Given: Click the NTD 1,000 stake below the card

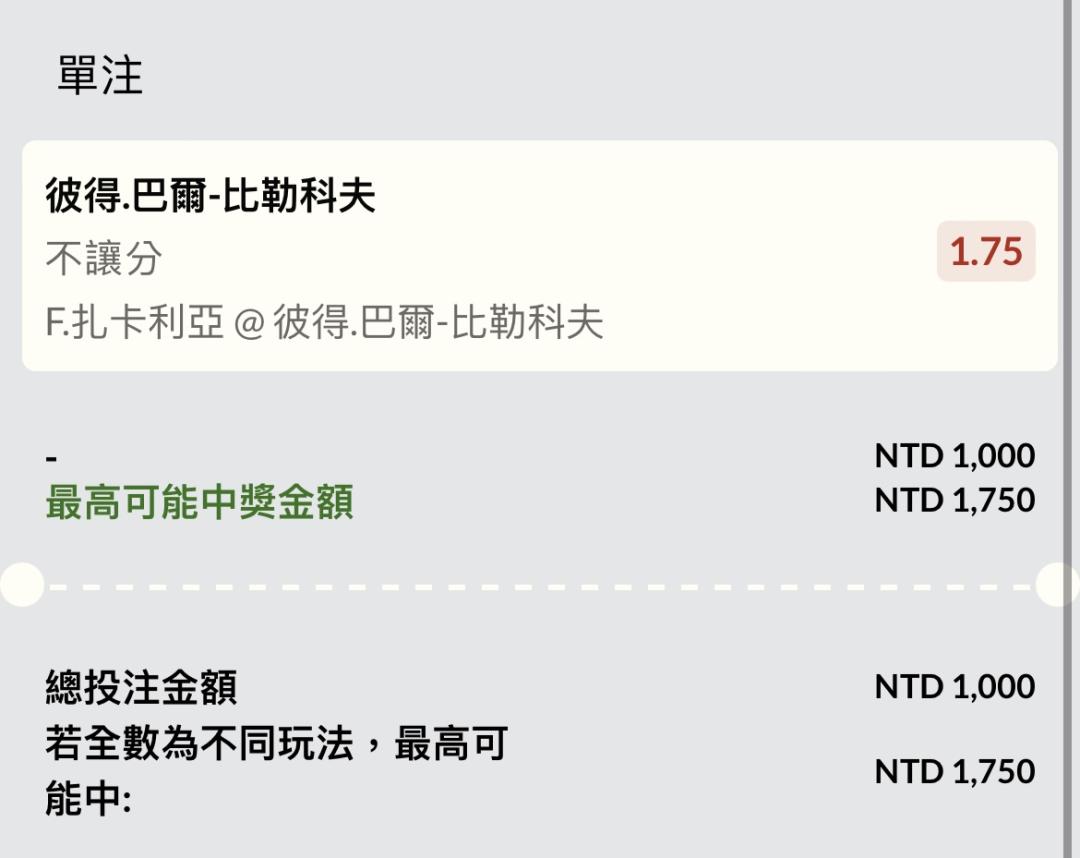Looking at the screenshot, I should click(x=954, y=456).
